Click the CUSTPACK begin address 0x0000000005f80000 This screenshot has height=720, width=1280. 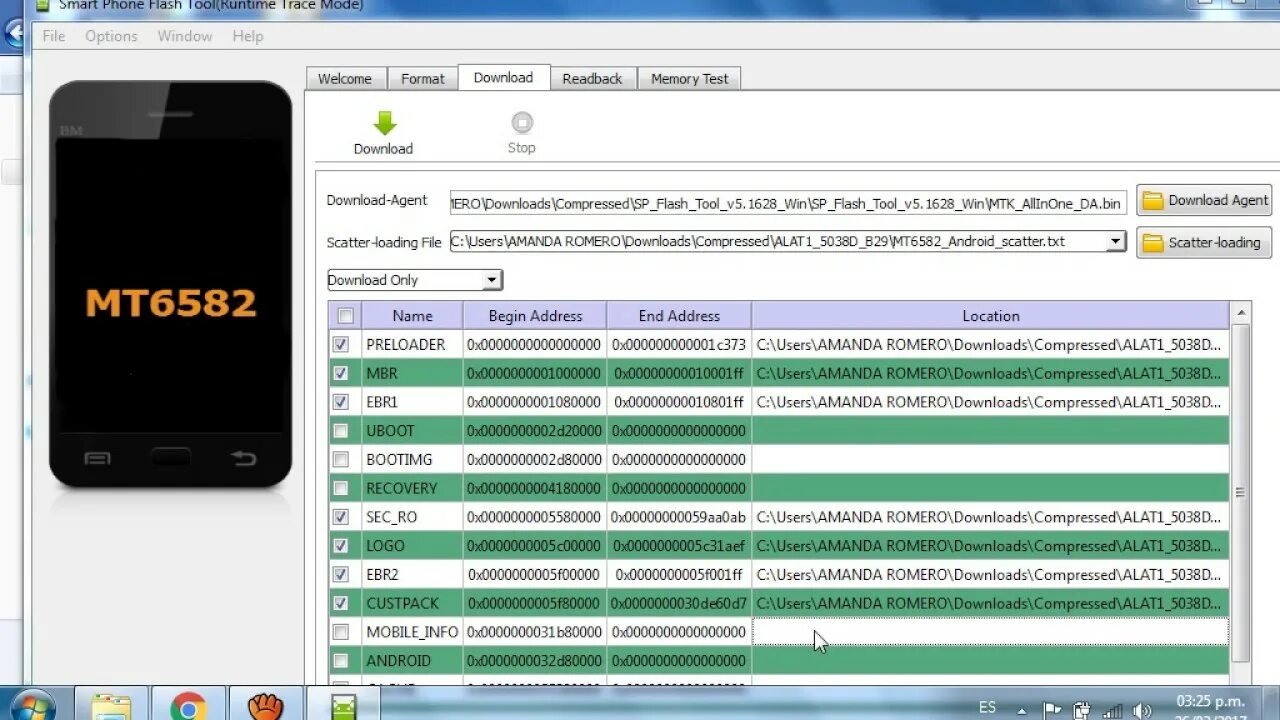pos(535,603)
